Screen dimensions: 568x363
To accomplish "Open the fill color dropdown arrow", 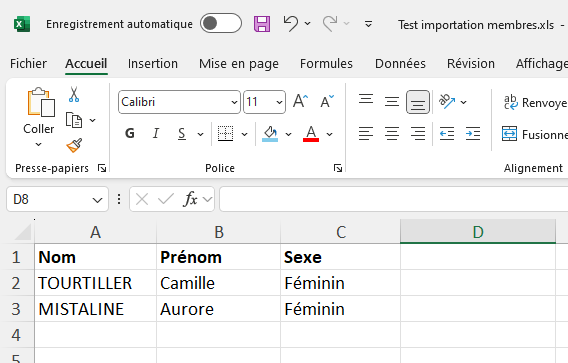I will pyautogui.click(x=289, y=134).
